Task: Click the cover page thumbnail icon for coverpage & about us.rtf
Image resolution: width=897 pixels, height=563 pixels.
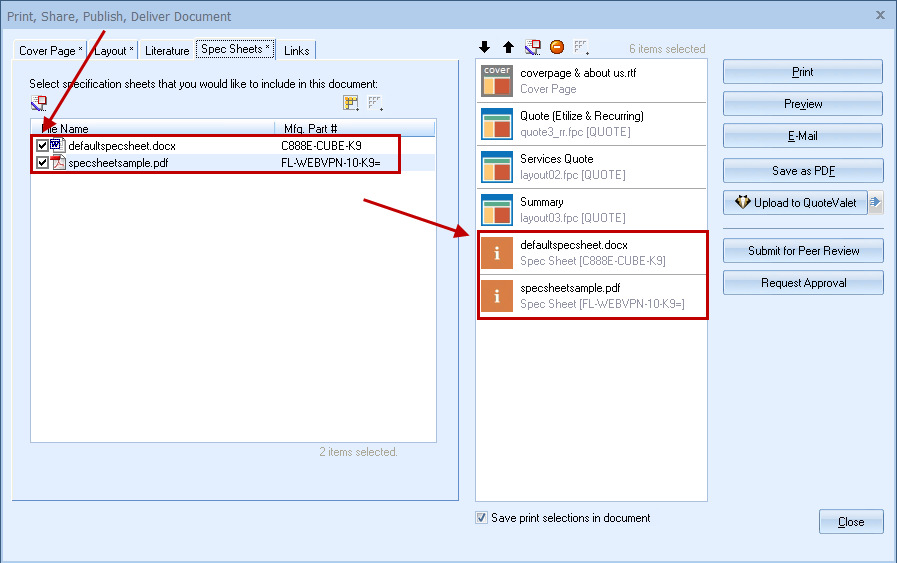Action: point(497,81)
